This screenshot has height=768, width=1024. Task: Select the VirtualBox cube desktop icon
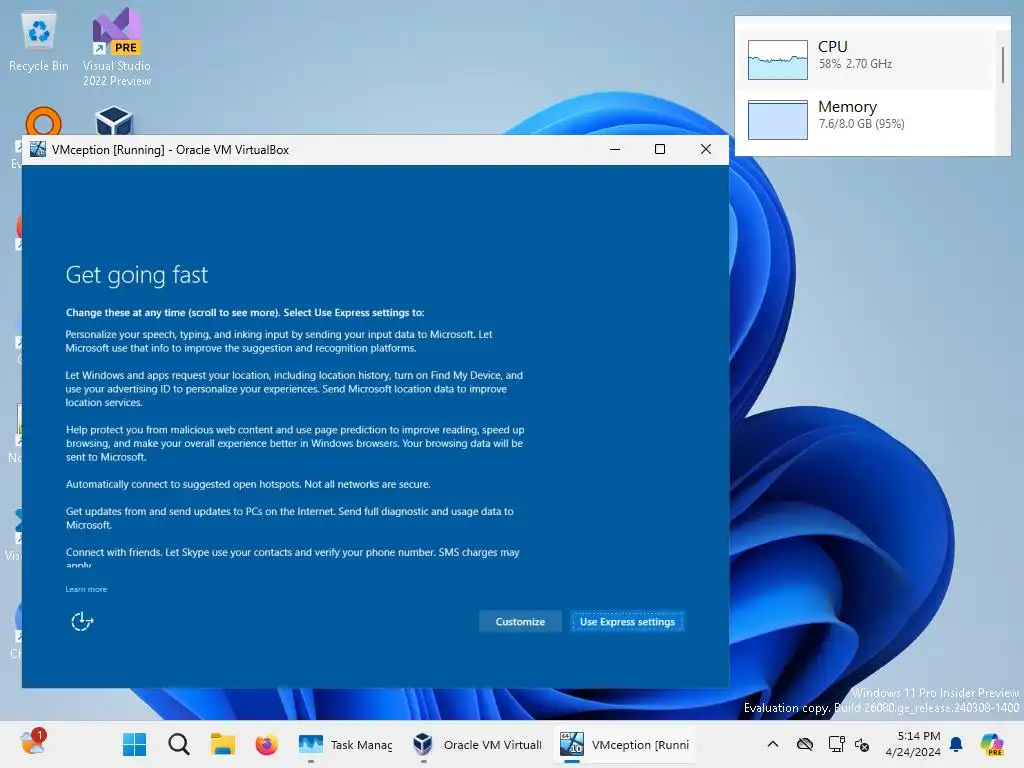[114, 121]
